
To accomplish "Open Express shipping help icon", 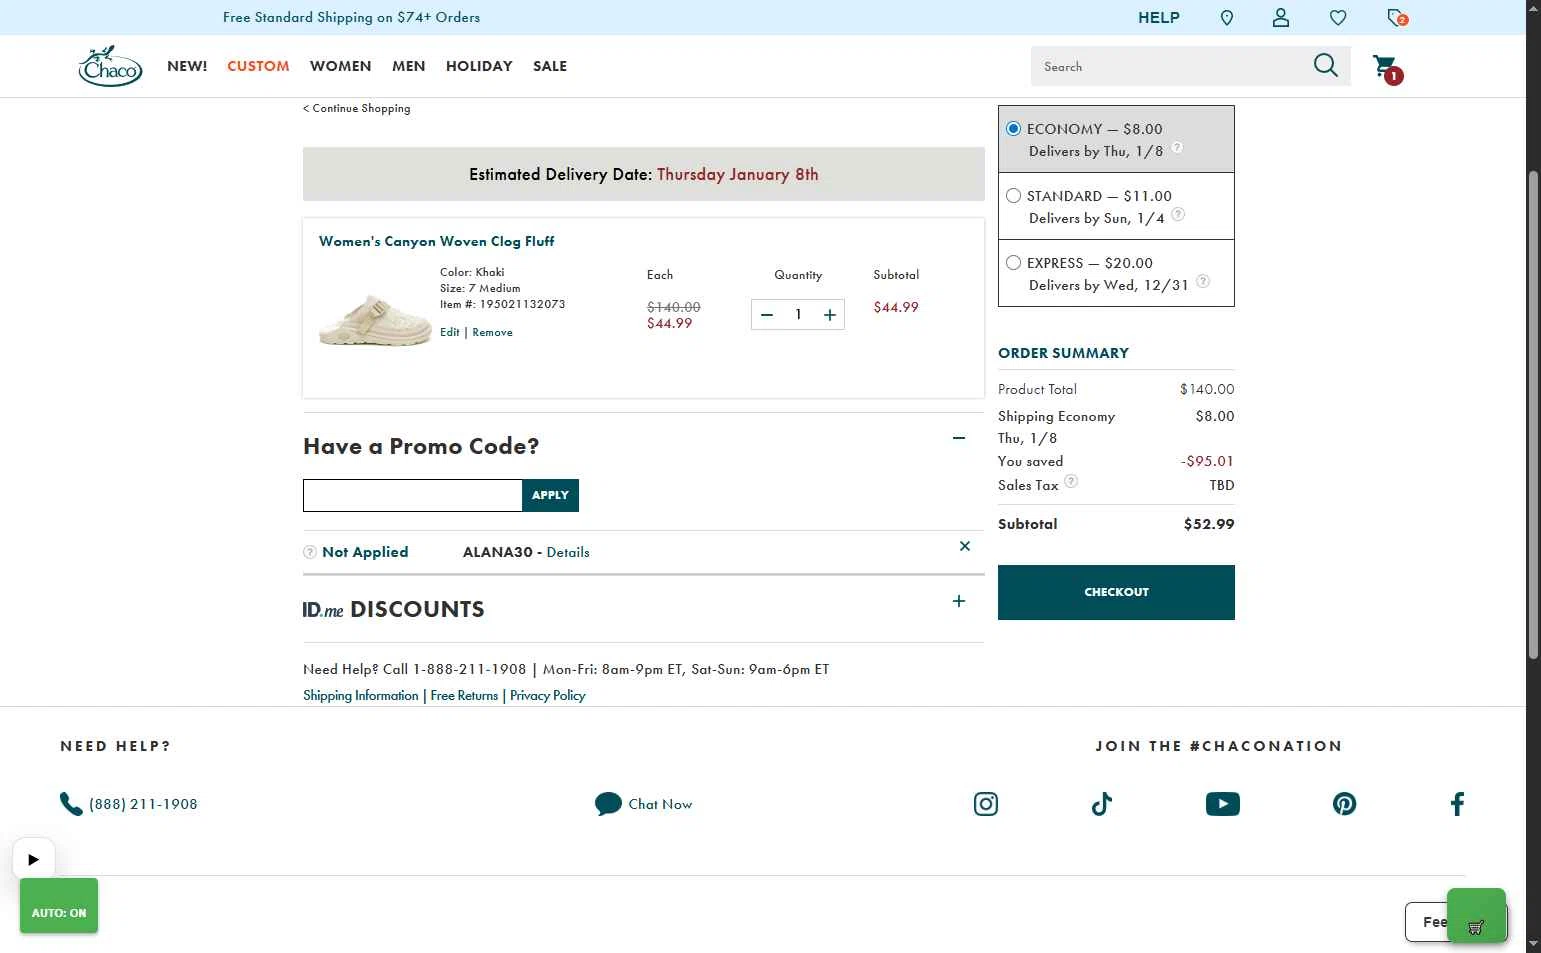I will pyautogui.click(x=1203, y=281).
